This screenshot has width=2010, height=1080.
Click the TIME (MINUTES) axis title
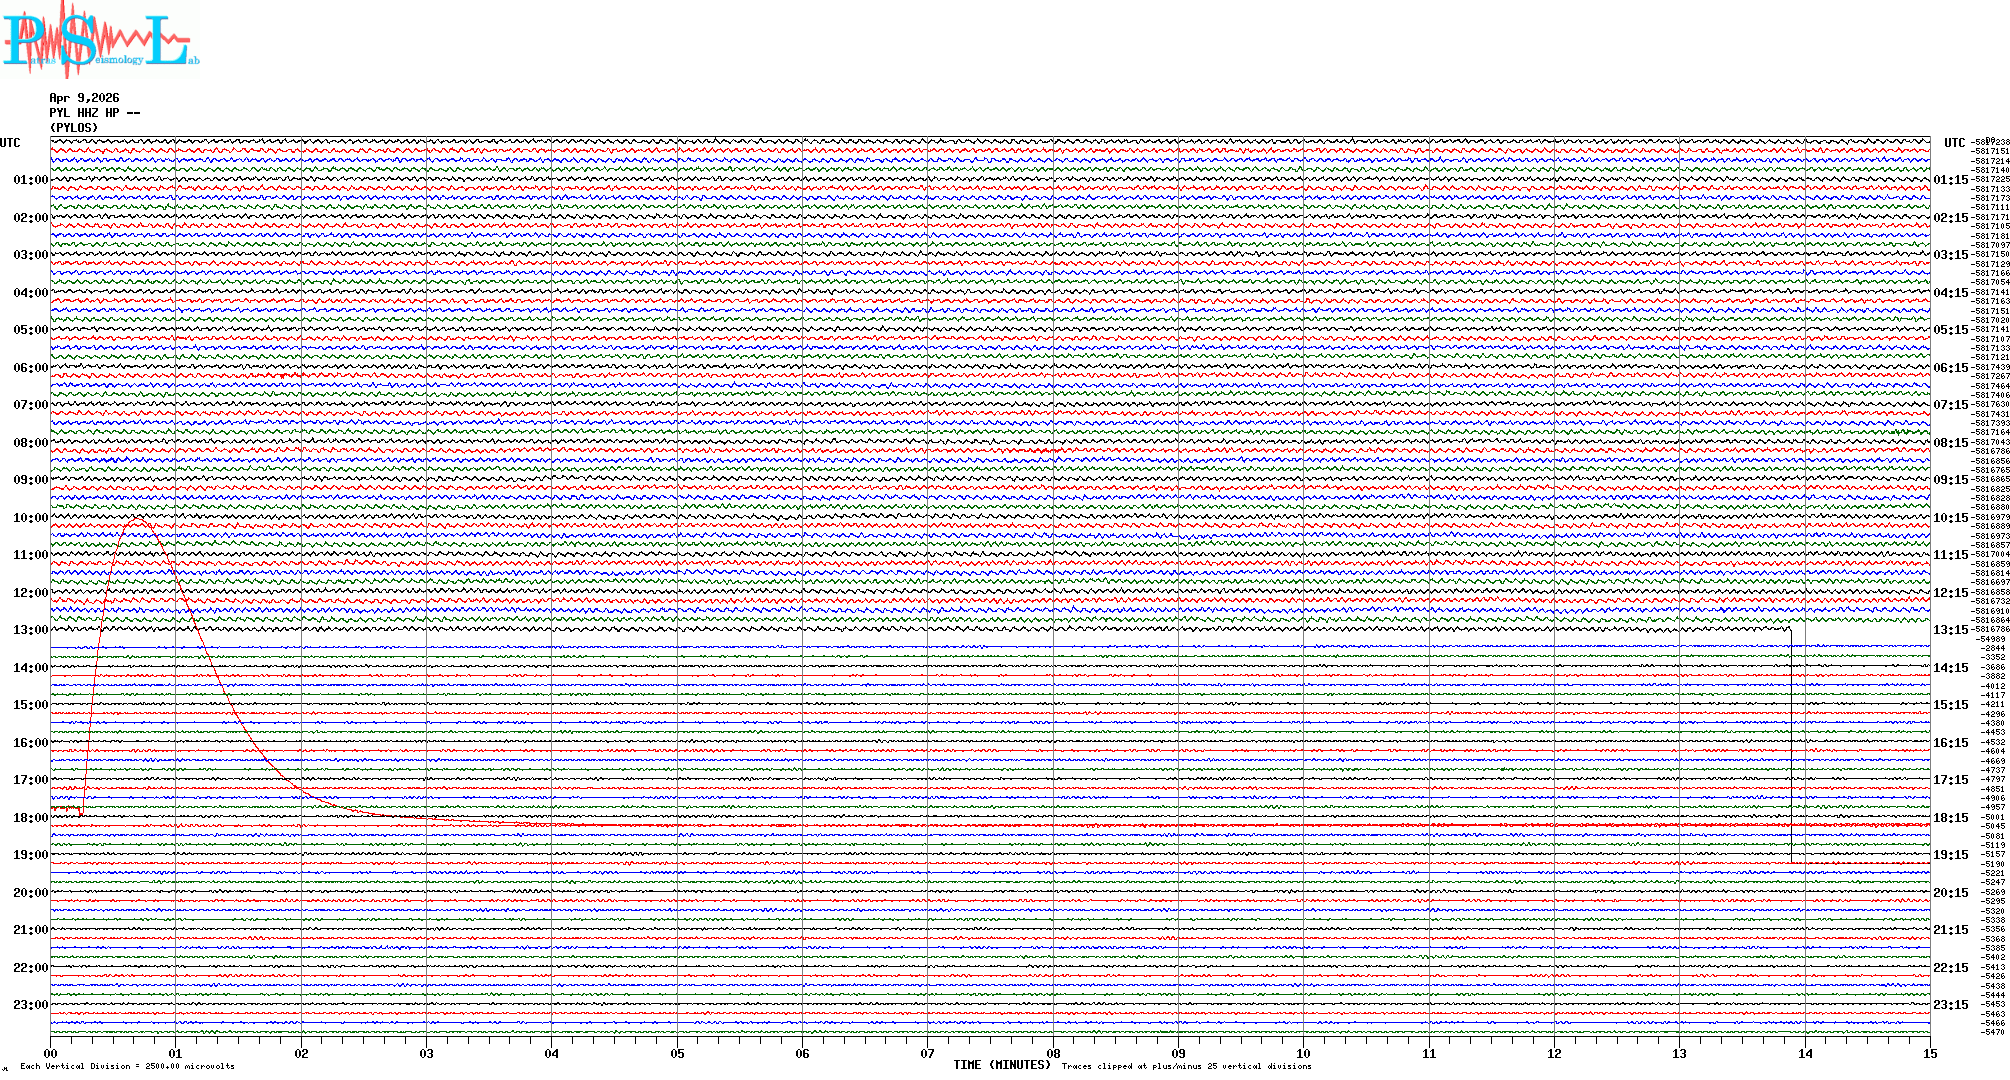(1002, 1065)
